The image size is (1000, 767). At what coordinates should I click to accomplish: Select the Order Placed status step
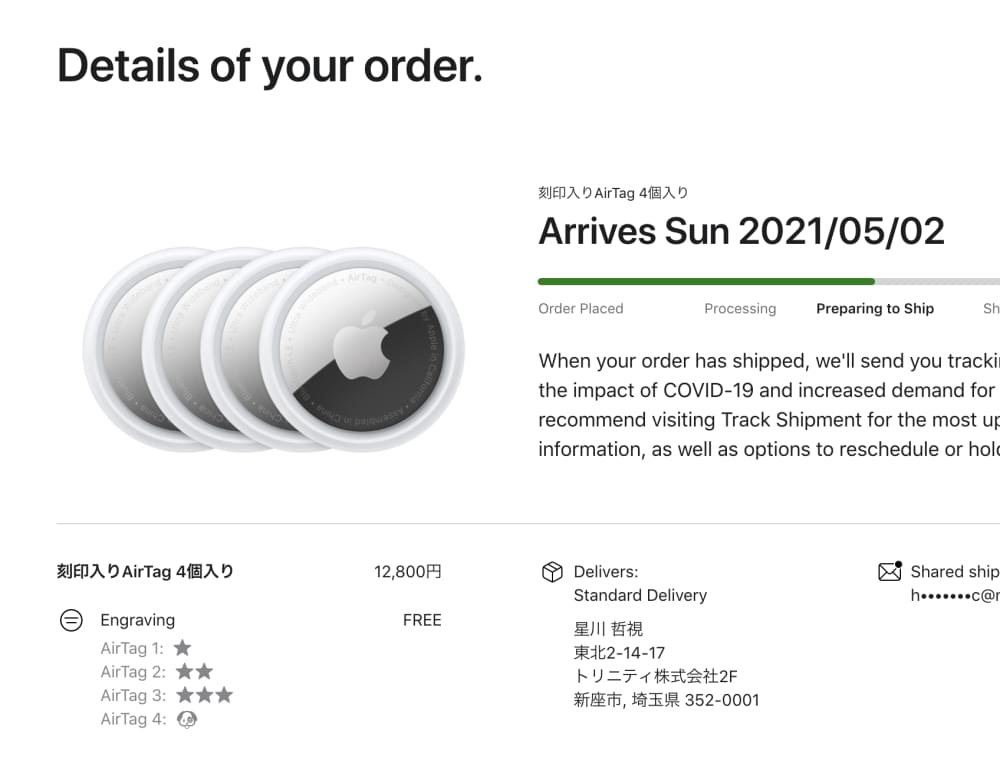pos(580,309)
